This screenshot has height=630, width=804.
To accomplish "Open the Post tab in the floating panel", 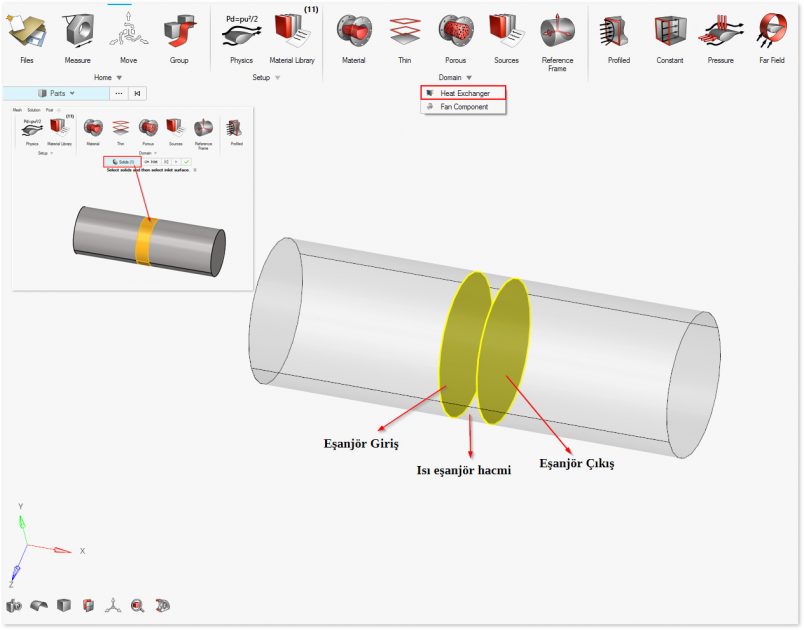I will [x=48, y=108].
